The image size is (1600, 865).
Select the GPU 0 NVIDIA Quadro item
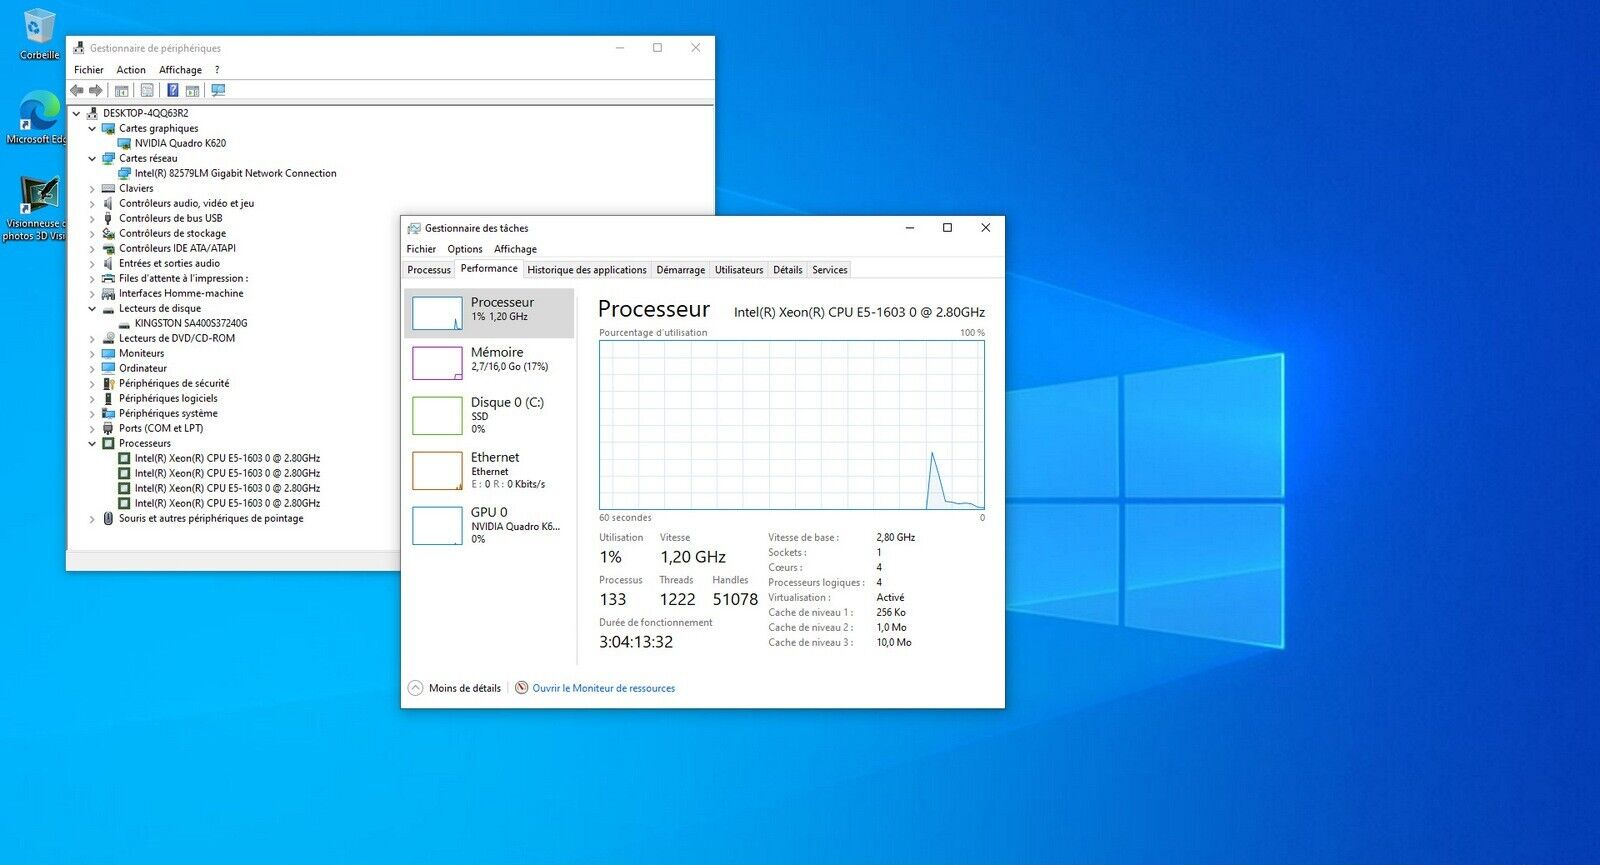pos(489,525)
